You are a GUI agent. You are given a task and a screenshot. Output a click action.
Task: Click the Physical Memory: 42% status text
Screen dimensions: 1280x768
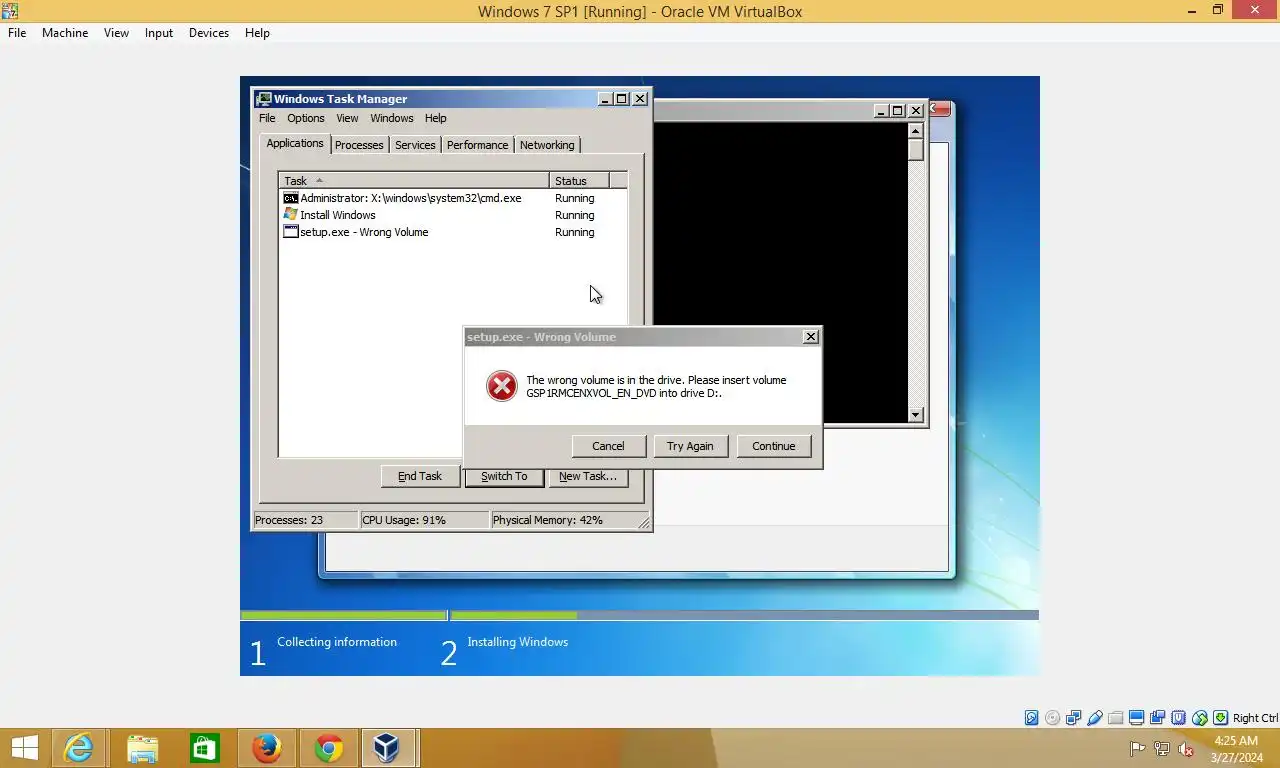548,520
